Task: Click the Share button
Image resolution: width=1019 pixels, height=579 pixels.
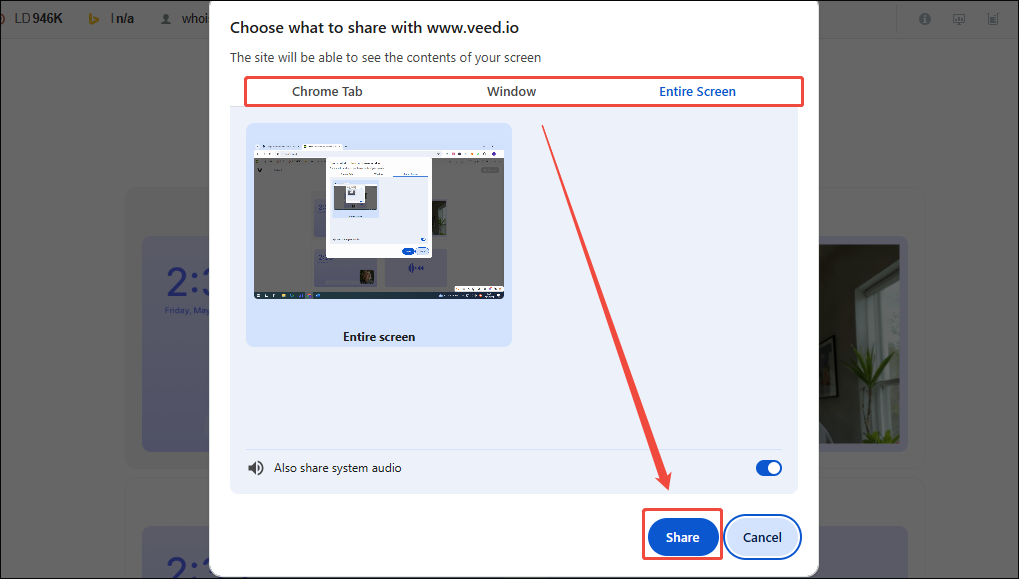Action: coord(682,536)
